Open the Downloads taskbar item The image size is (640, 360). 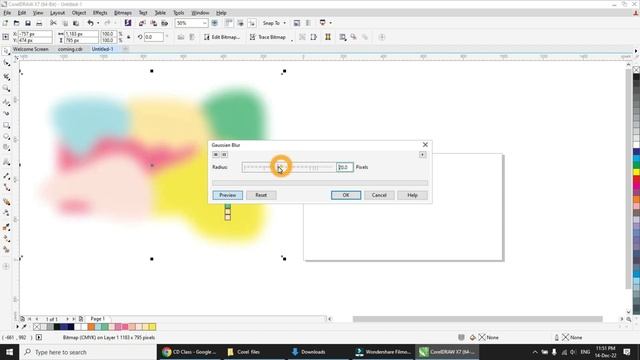(x=309, y=352)
